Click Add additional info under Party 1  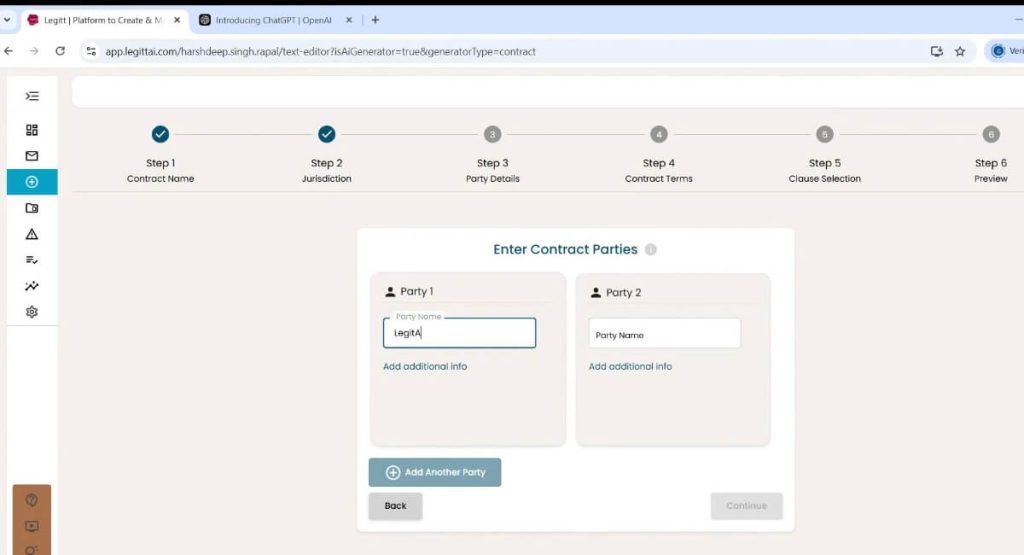click(425, 366)
